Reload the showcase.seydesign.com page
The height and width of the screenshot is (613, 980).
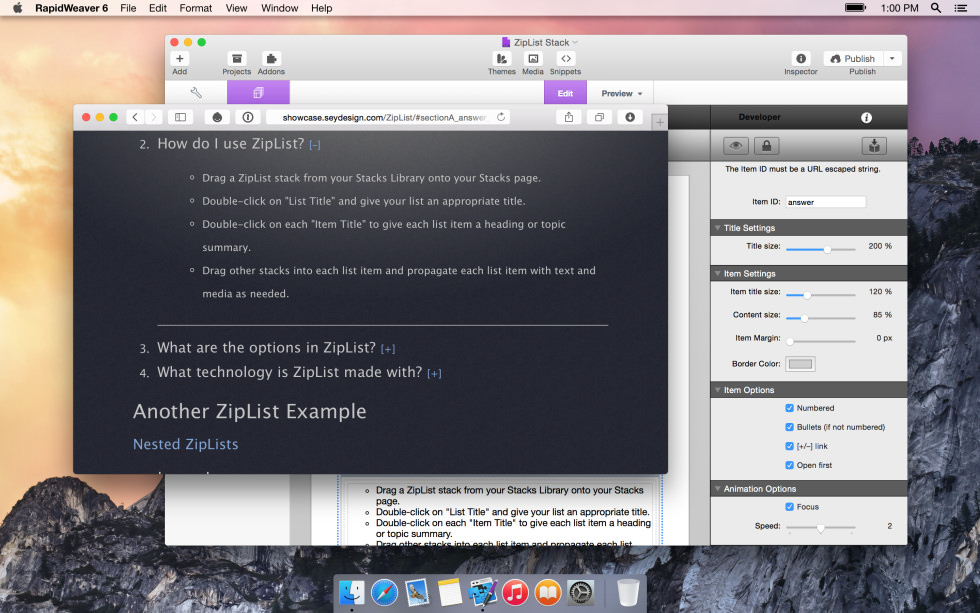click(x=501, y=117)
